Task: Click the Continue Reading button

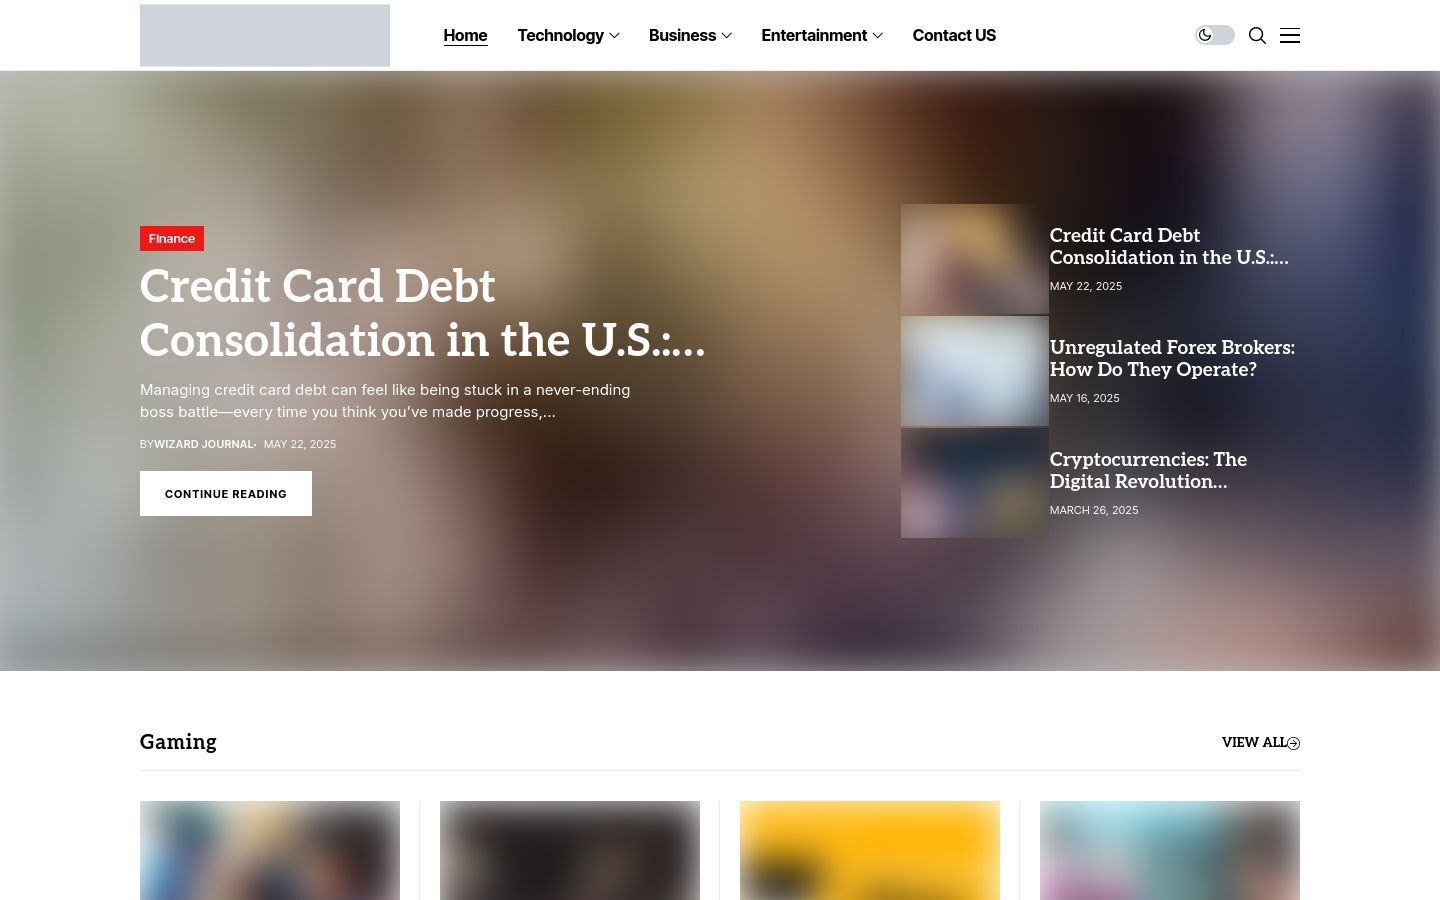Action: click(x=226, y=494)
